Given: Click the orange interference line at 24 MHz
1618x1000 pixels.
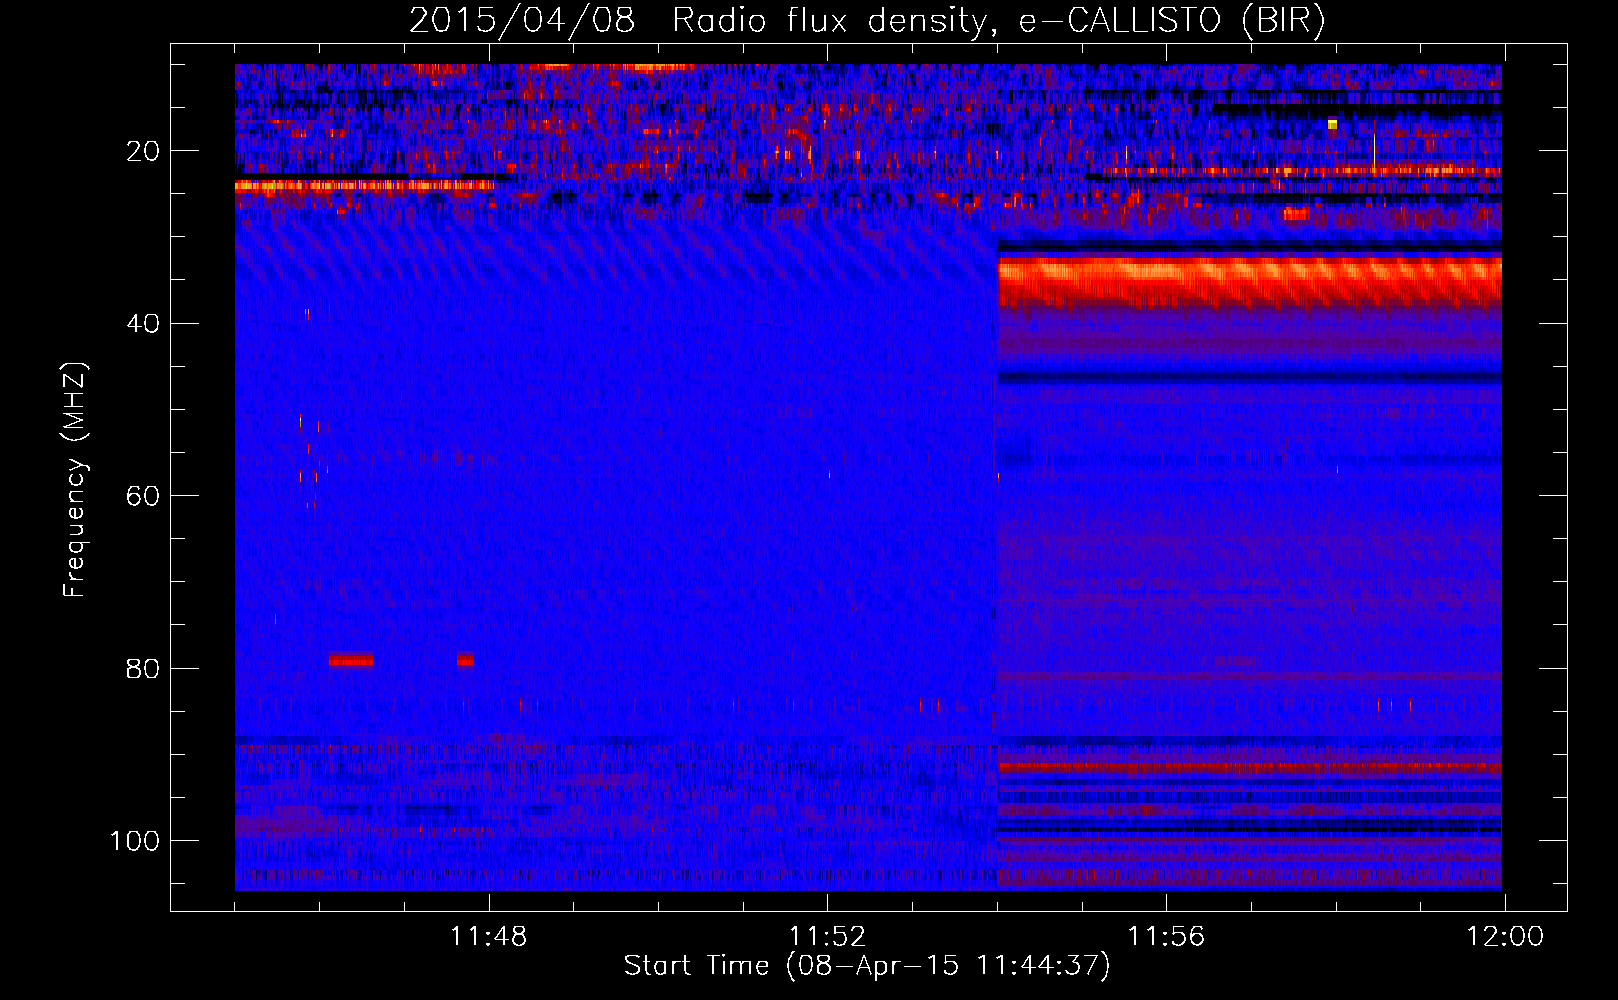Looking at the screenshot, I should (x=365, y=185).
